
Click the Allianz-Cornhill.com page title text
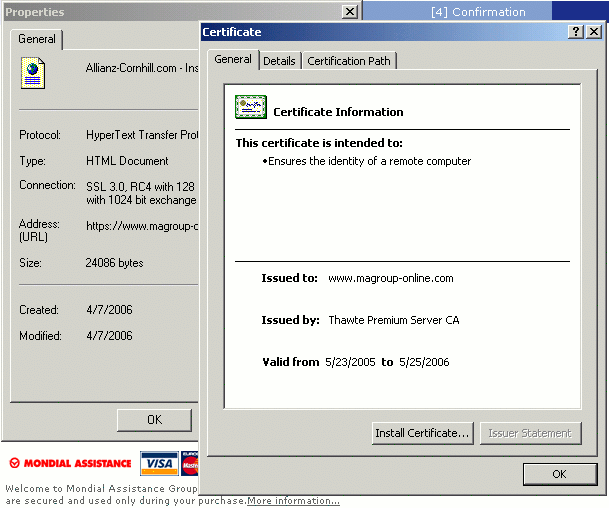(x=142, y=68)
